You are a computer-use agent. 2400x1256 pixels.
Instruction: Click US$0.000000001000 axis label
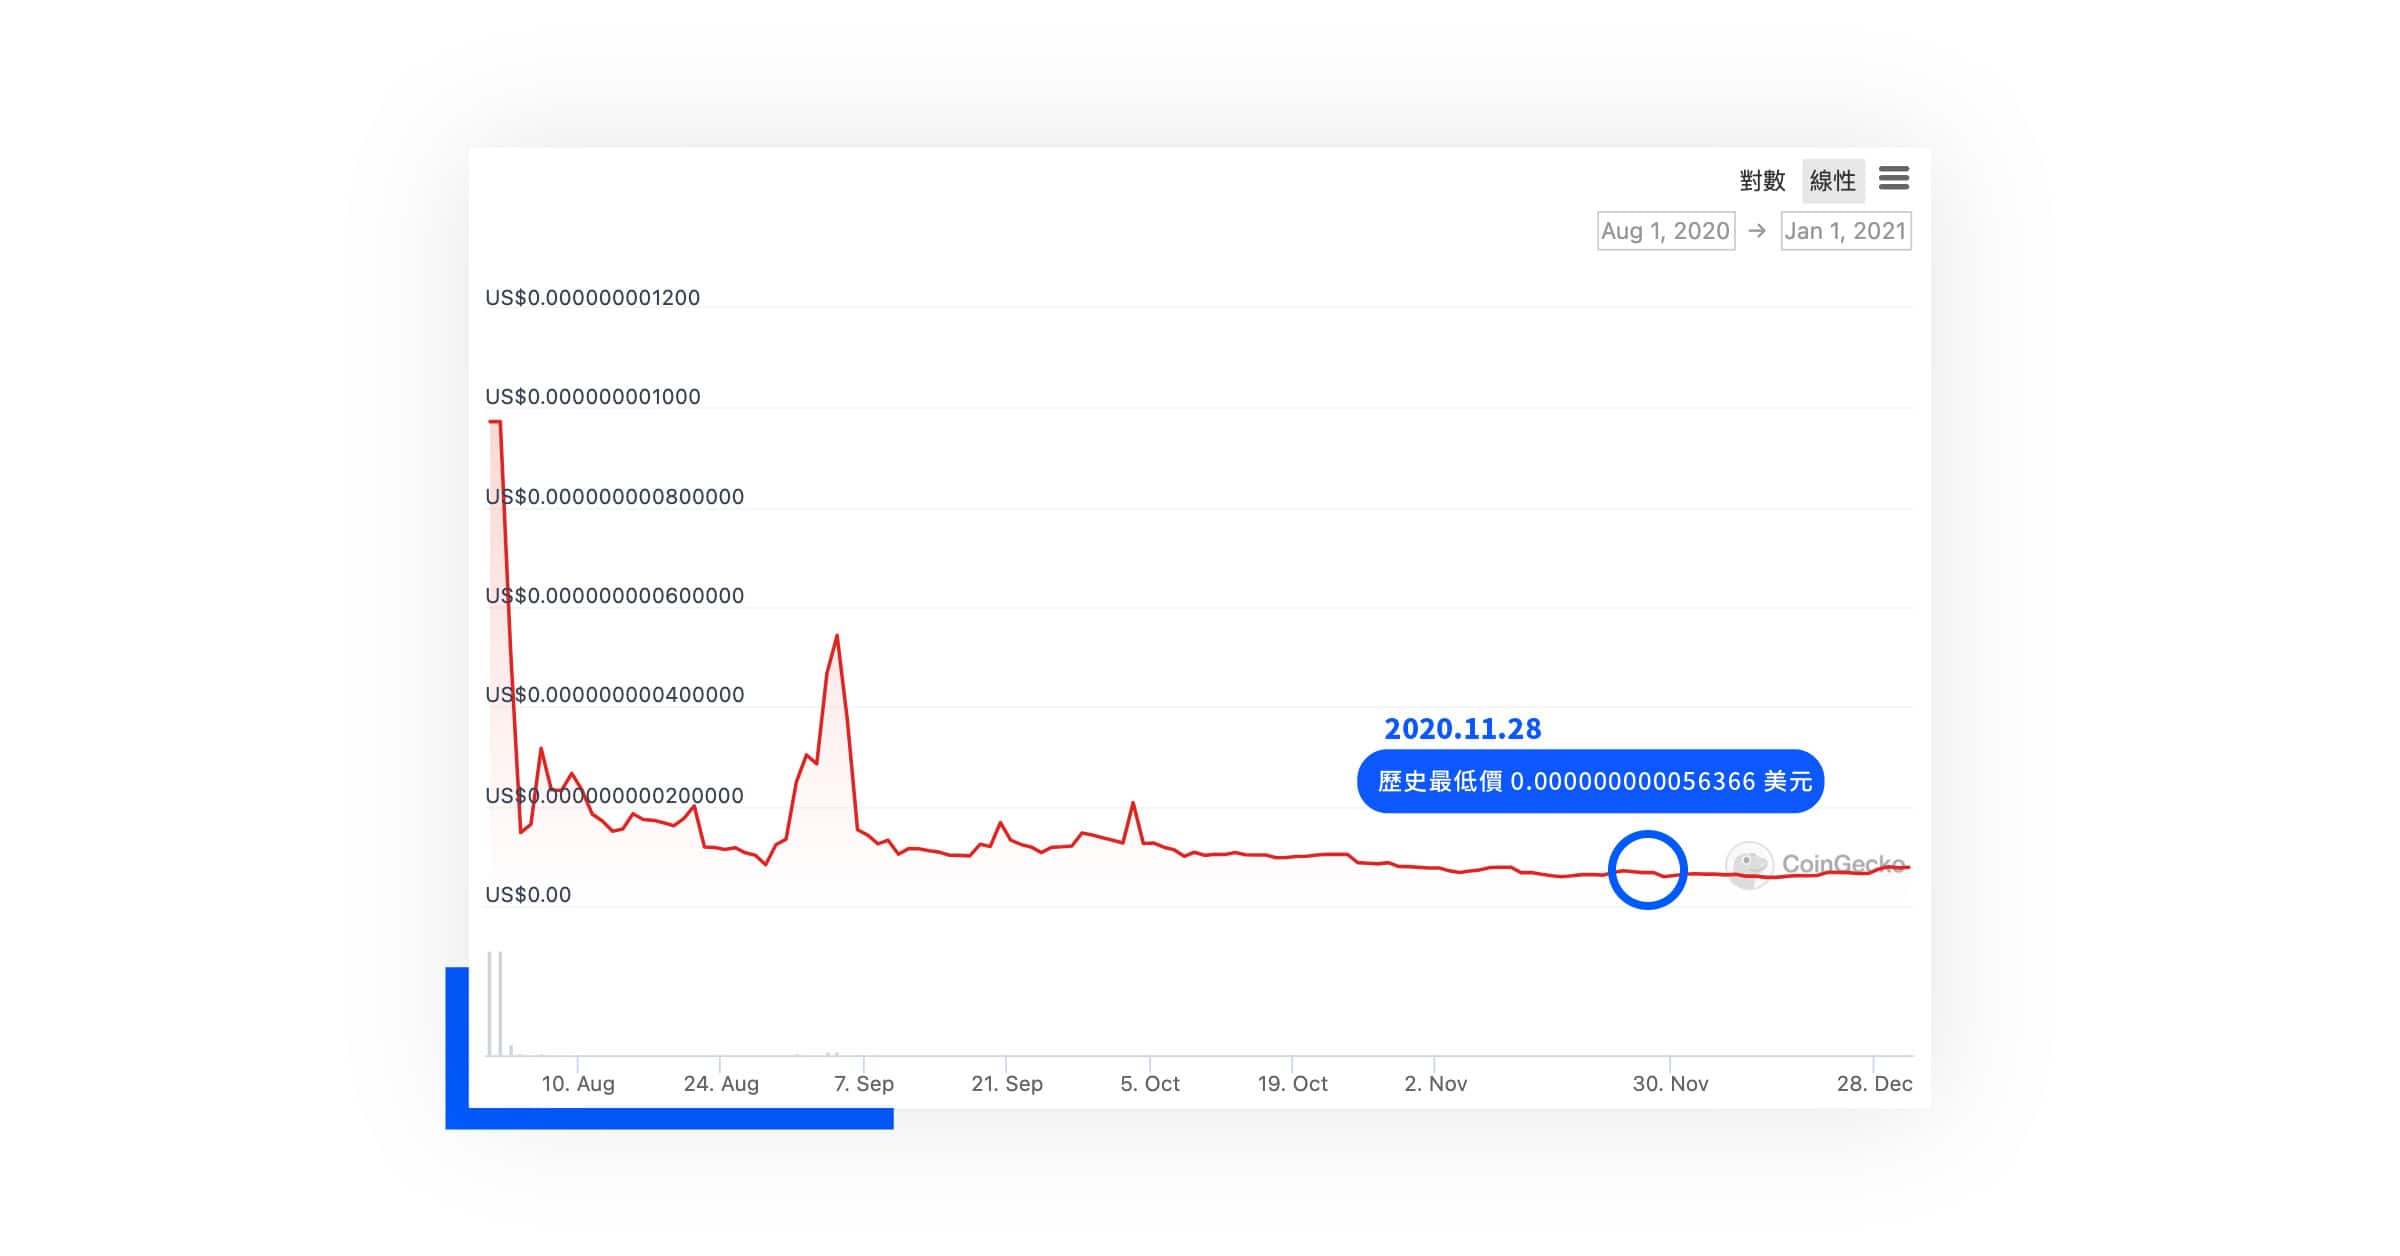(592, 397)
